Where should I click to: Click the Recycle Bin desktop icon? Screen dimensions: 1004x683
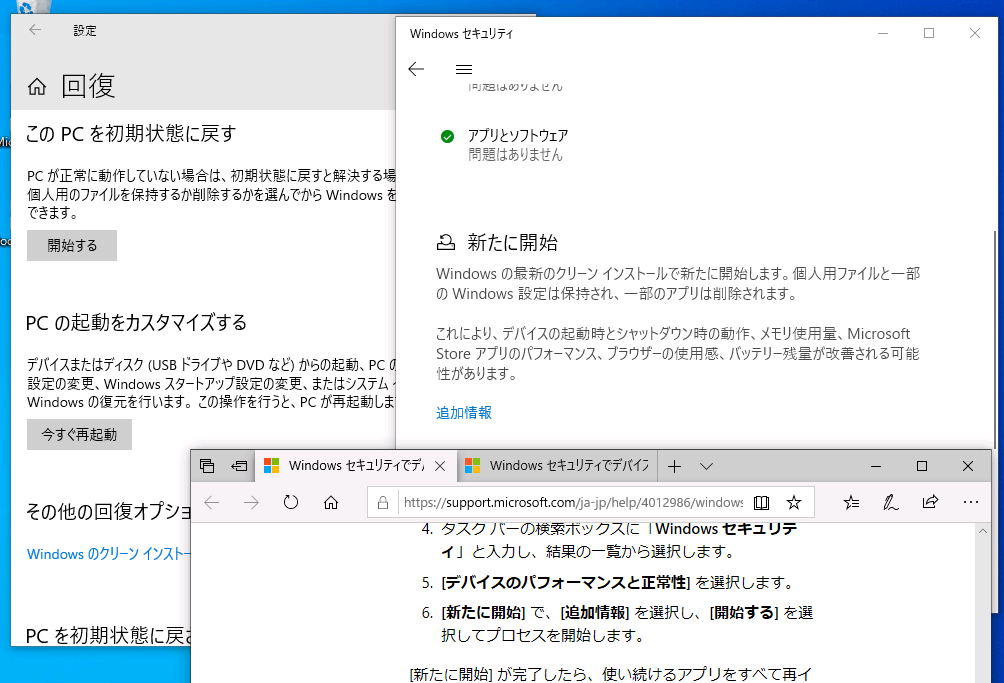tap(34, 6)
